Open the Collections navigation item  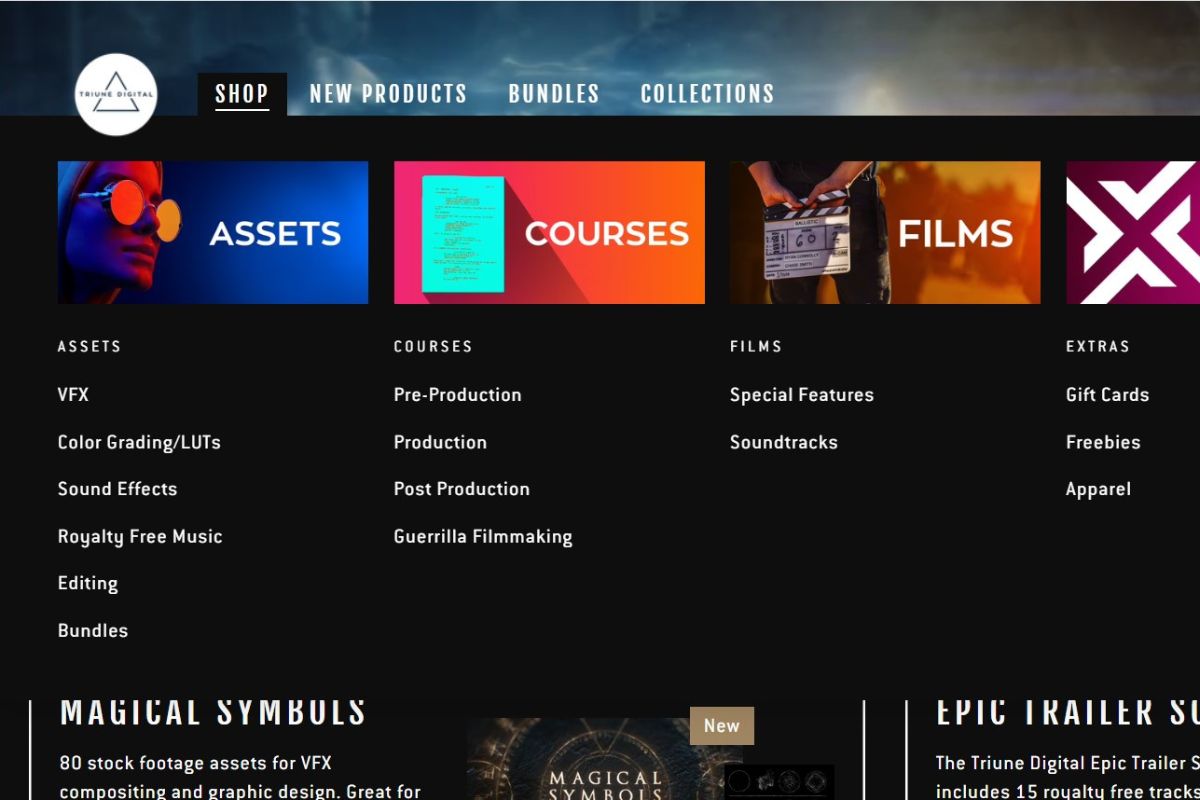(x=707, y=94)
